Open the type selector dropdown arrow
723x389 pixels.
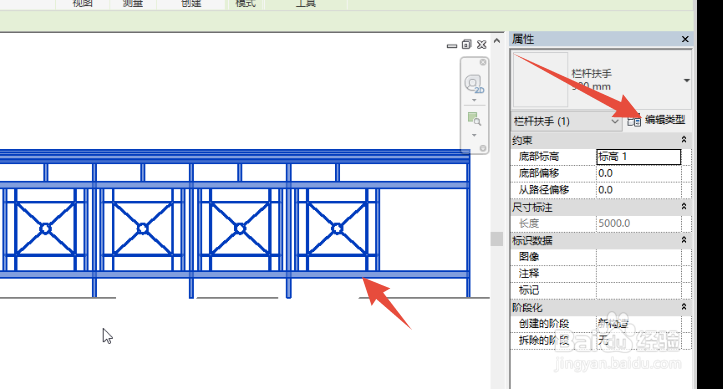[x=687, y=81]
